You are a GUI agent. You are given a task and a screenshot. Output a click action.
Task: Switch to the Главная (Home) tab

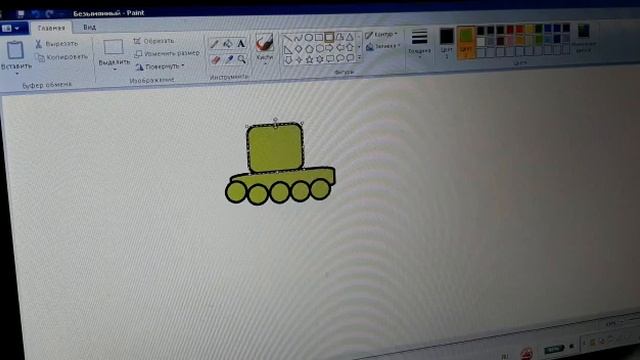click(x=51, y=28)
